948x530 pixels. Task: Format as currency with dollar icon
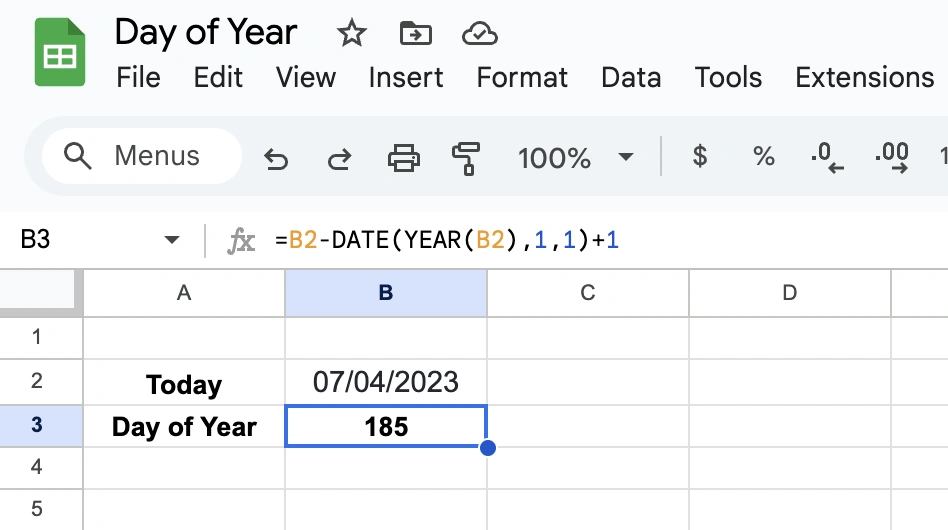(x=700, y=157)
